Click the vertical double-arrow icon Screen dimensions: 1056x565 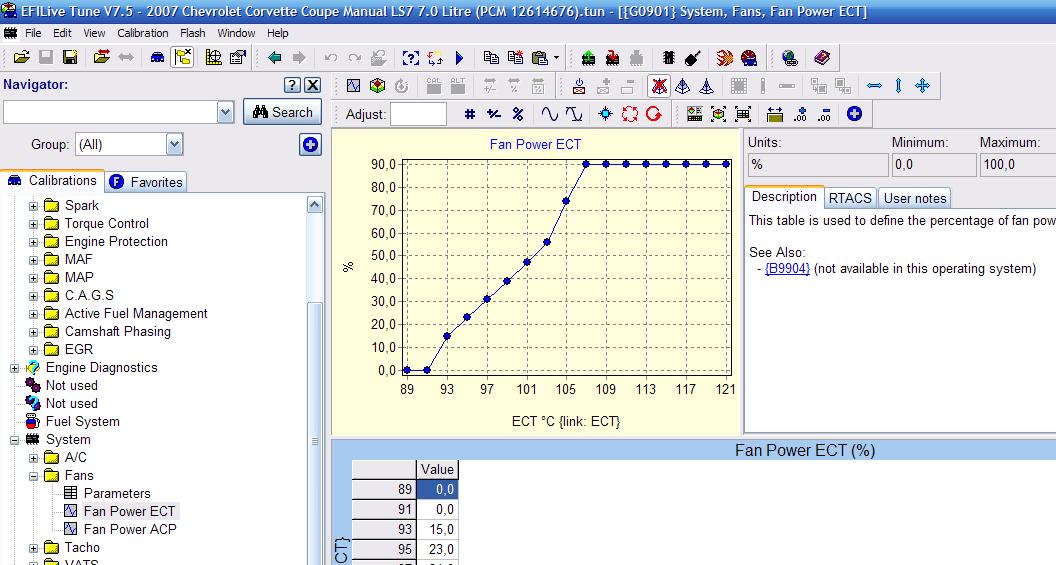898,86
